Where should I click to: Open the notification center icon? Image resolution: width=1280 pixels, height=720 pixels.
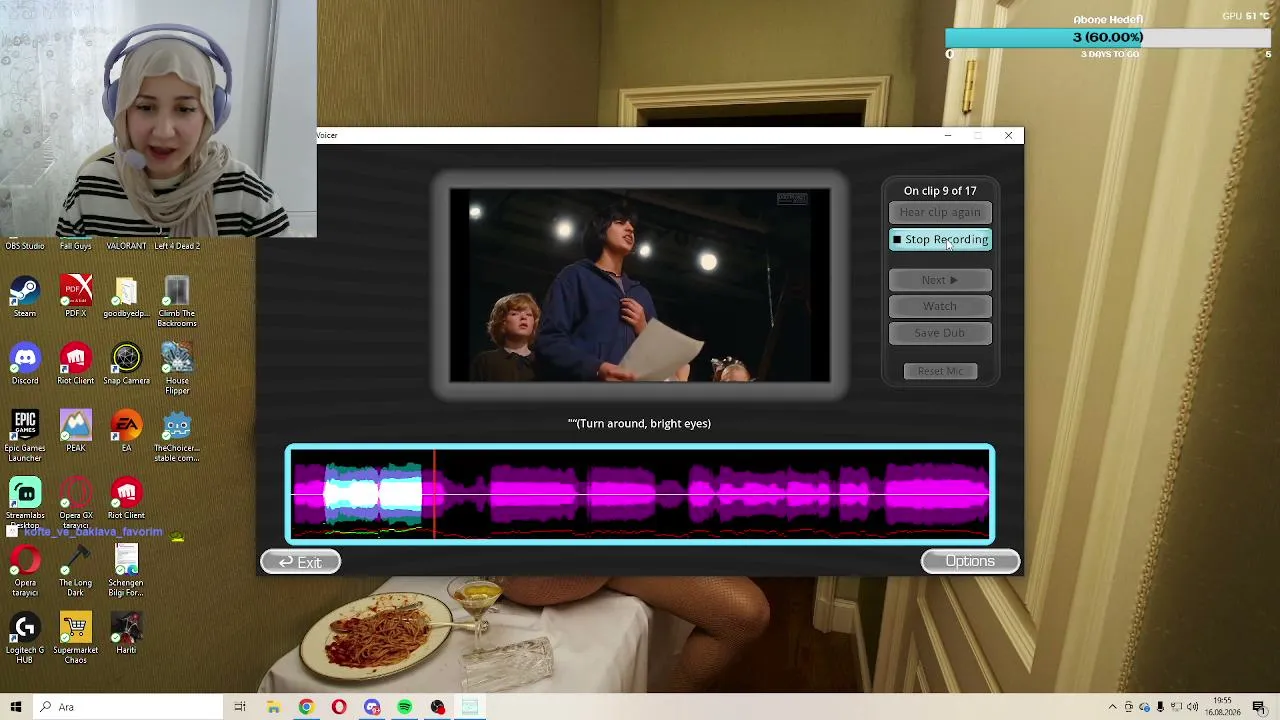pyautogui.click(x=1259, y=707)
